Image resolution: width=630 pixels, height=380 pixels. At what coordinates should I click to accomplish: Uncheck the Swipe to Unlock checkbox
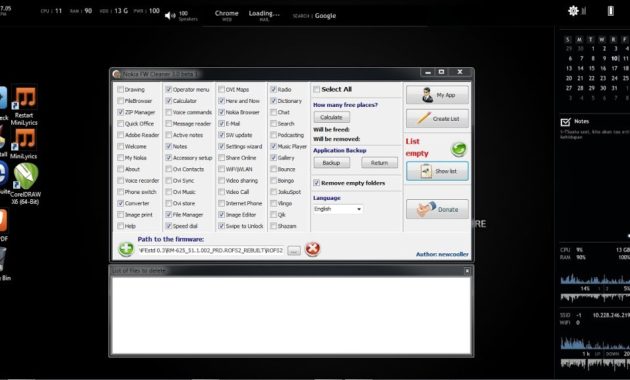pos(221,226)
